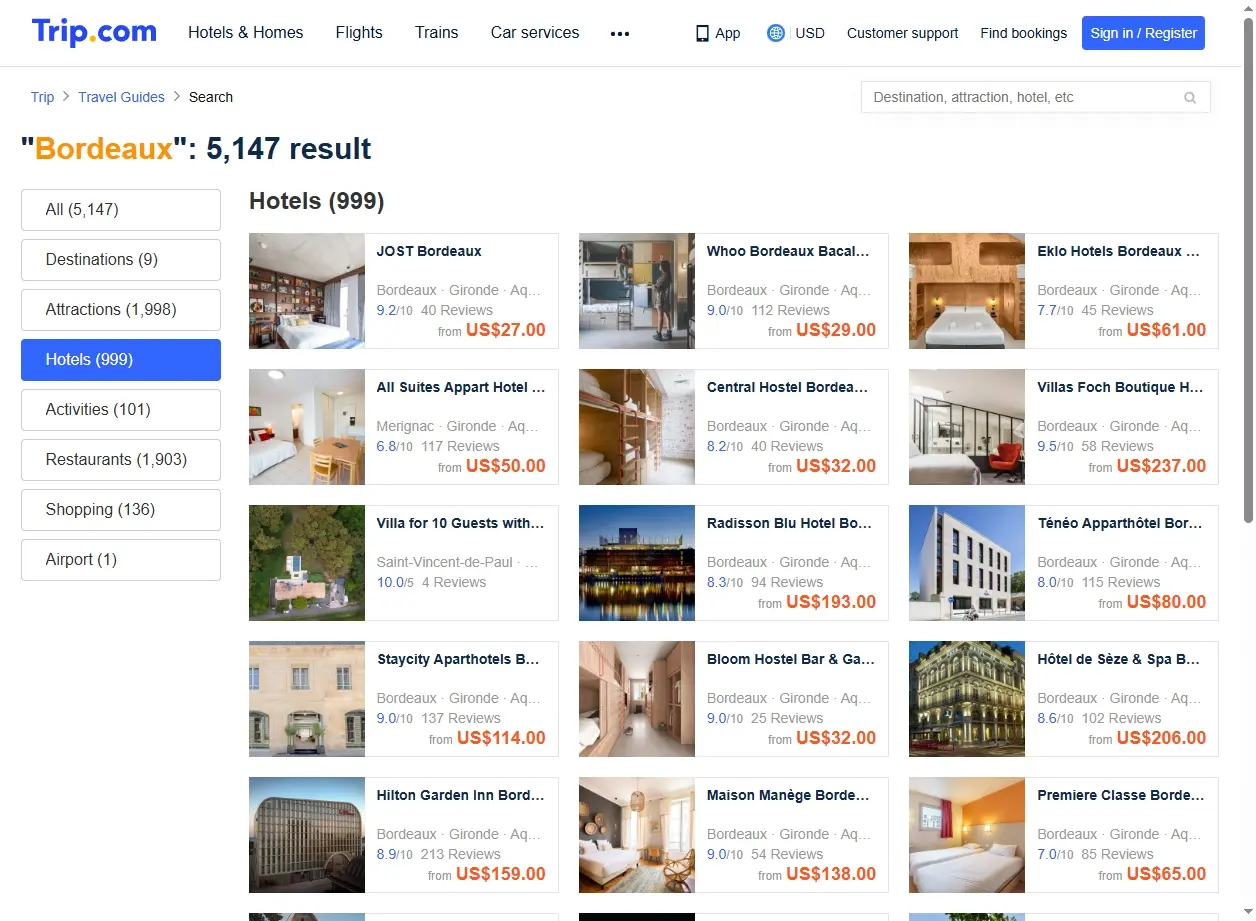Open Flights menu item
This screenshot has height=921, width=1256.
pyautogui.click(x=359, y=33)
